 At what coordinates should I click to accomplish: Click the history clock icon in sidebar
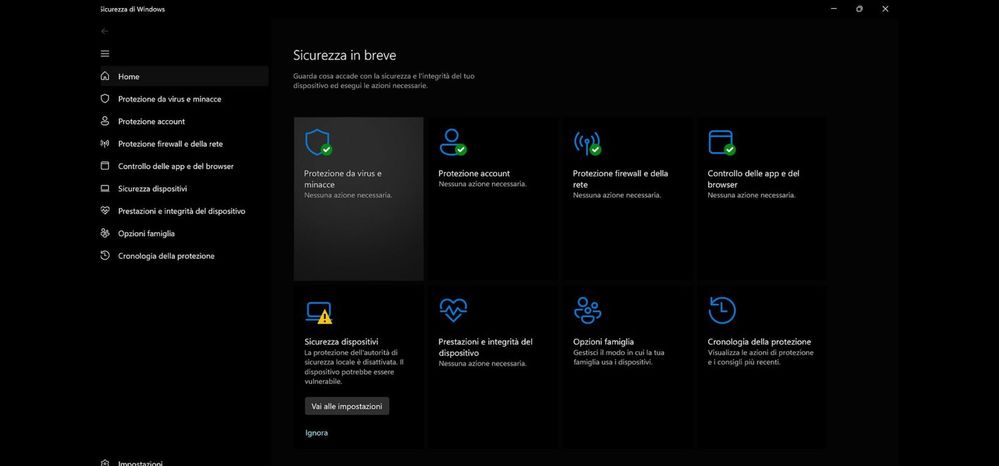[105, 256]
